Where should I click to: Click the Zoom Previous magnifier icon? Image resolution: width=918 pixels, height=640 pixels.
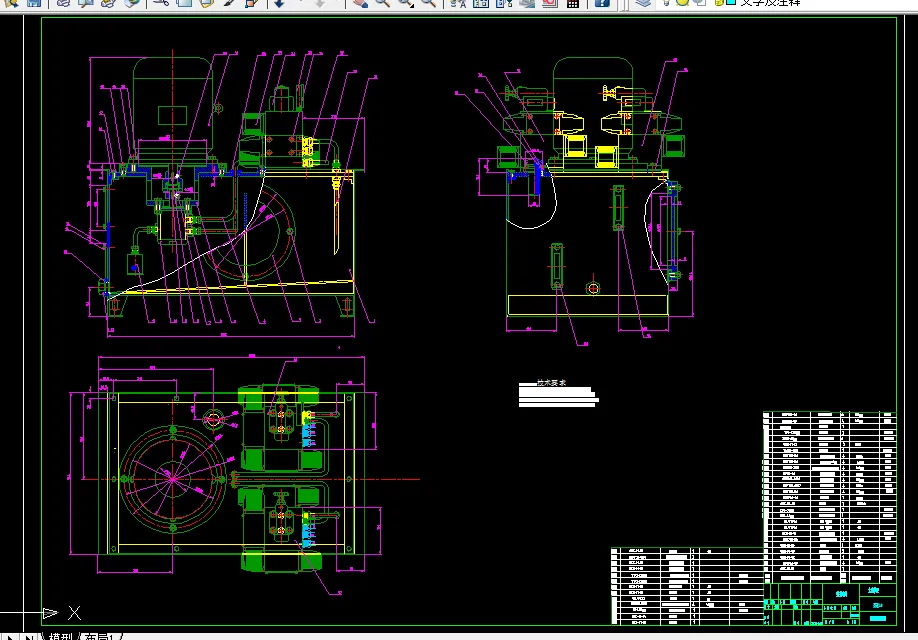429,3
